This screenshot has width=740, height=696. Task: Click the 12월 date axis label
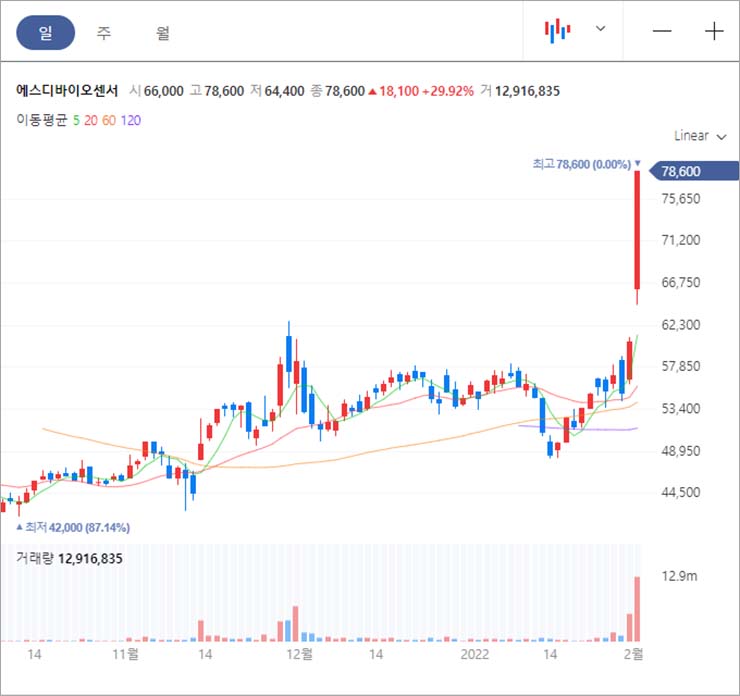pos(300,654)
